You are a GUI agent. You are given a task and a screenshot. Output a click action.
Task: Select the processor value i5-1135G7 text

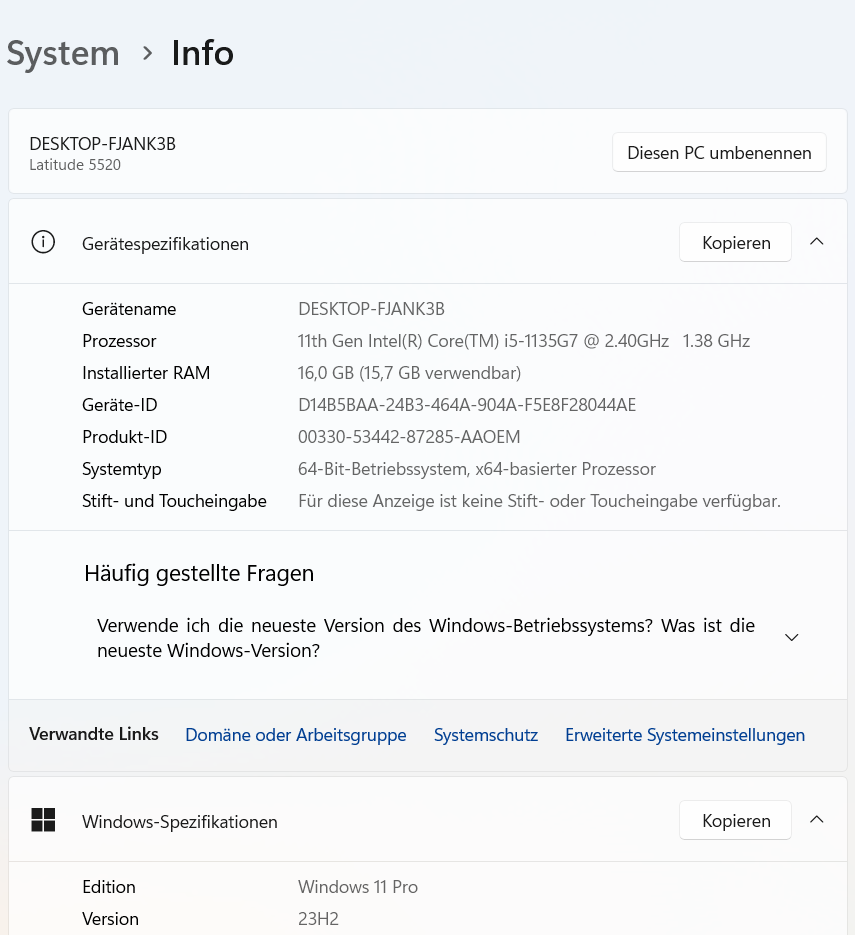click(523, 341)
